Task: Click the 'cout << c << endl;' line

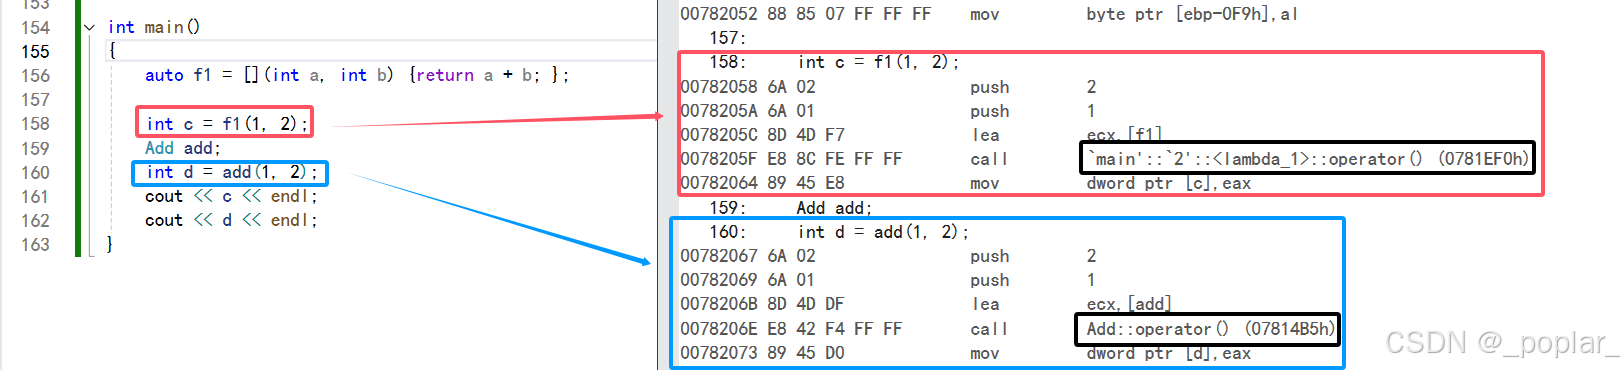Action: 231,196
